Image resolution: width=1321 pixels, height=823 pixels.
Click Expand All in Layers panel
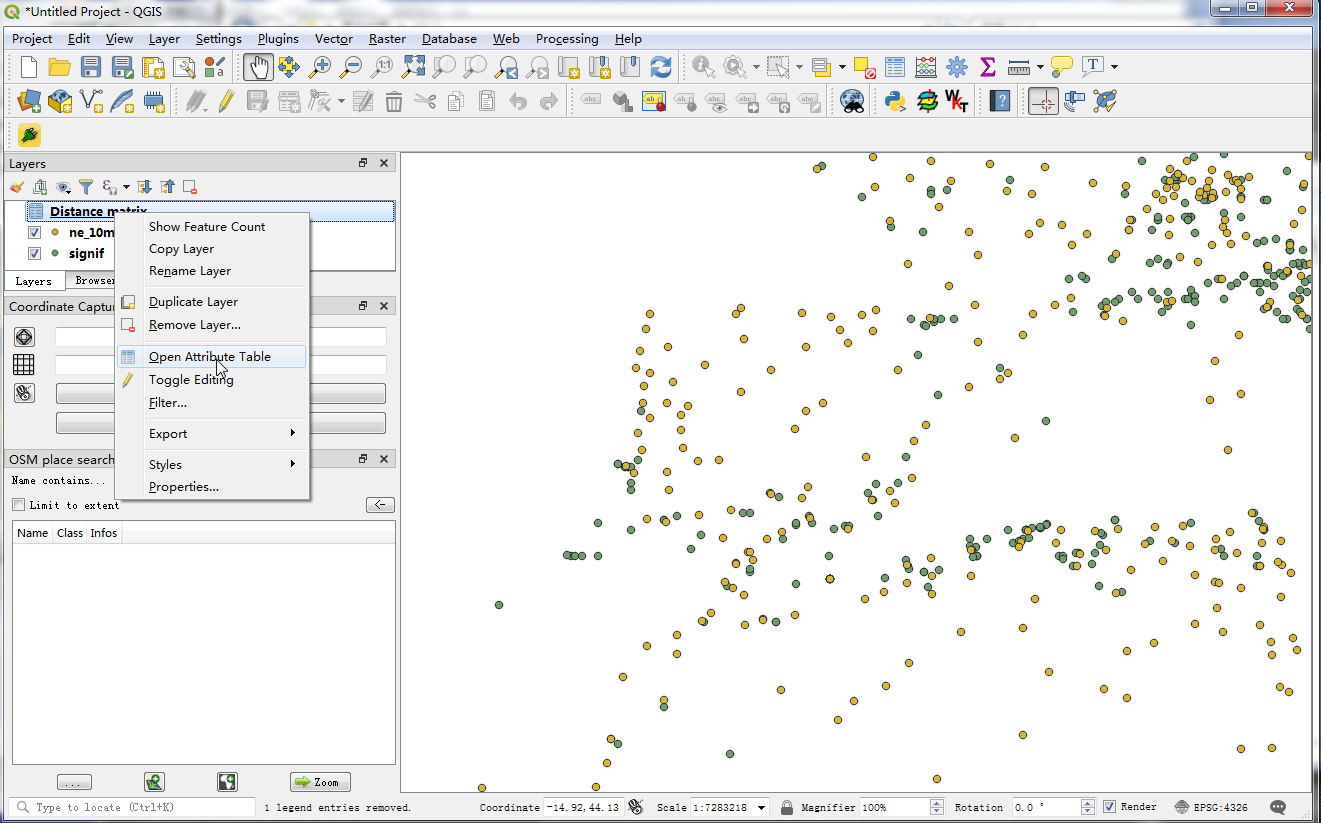tap(144, 187)
